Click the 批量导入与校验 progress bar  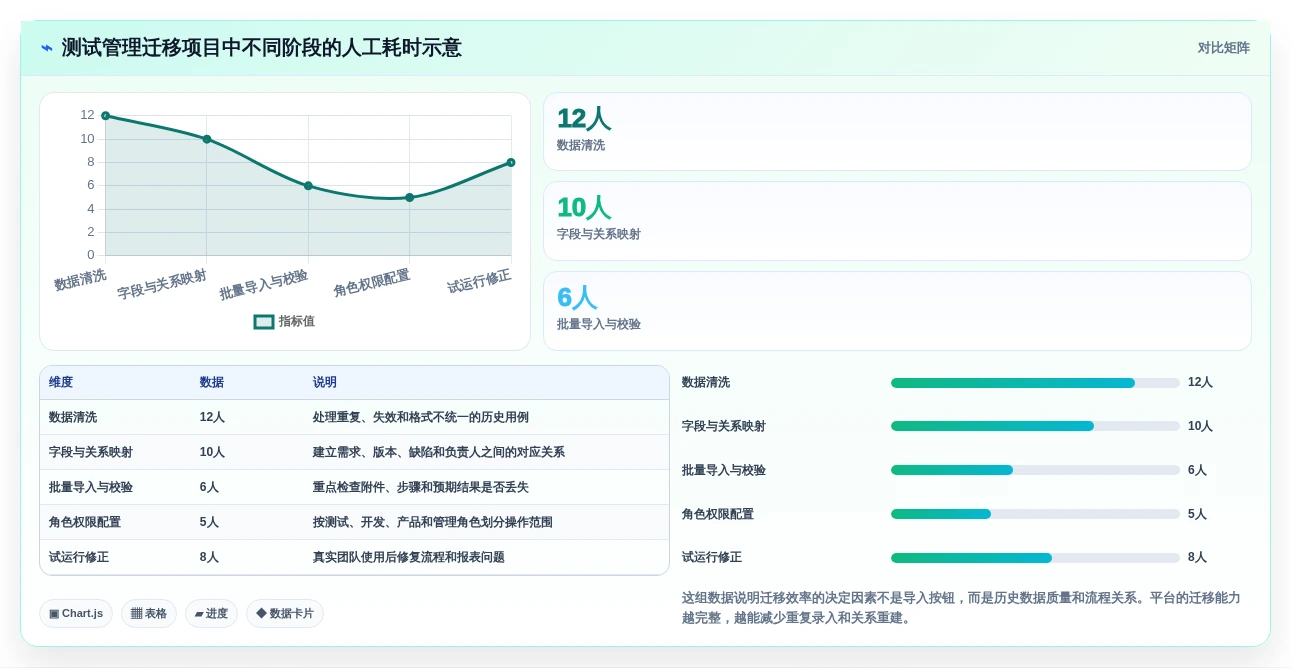coord(1035,470)
